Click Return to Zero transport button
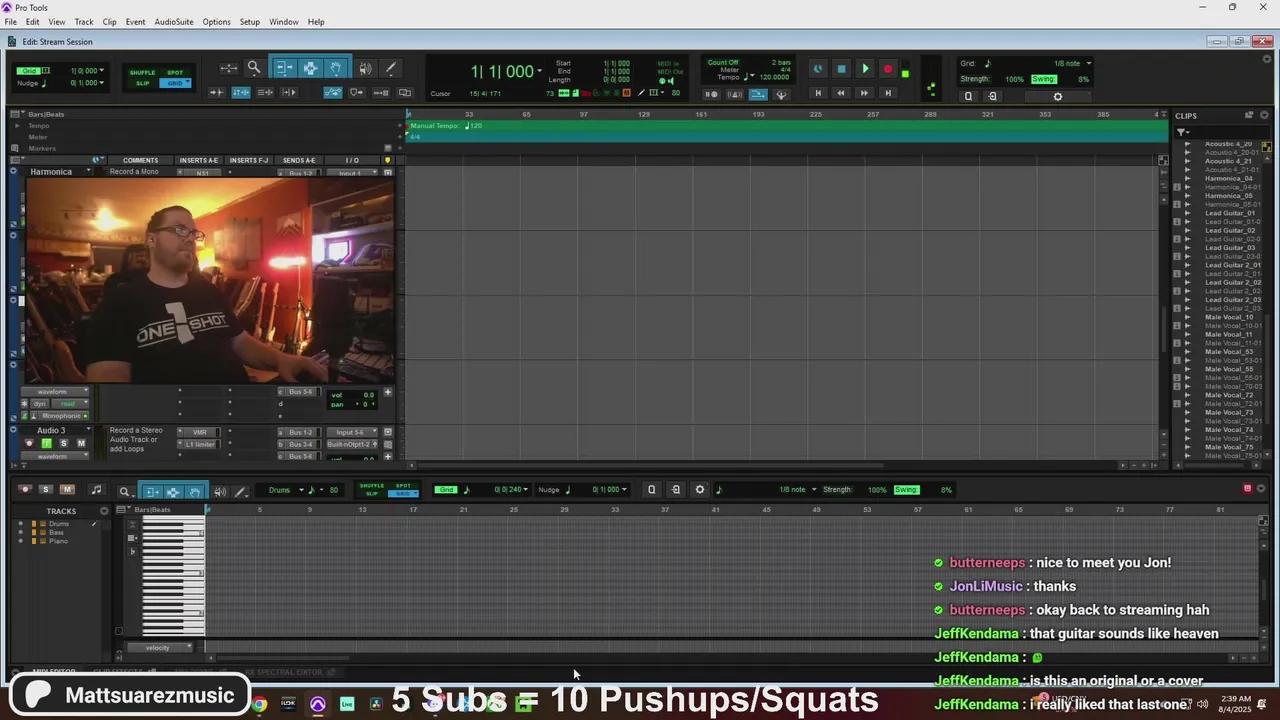 (817, 93)
